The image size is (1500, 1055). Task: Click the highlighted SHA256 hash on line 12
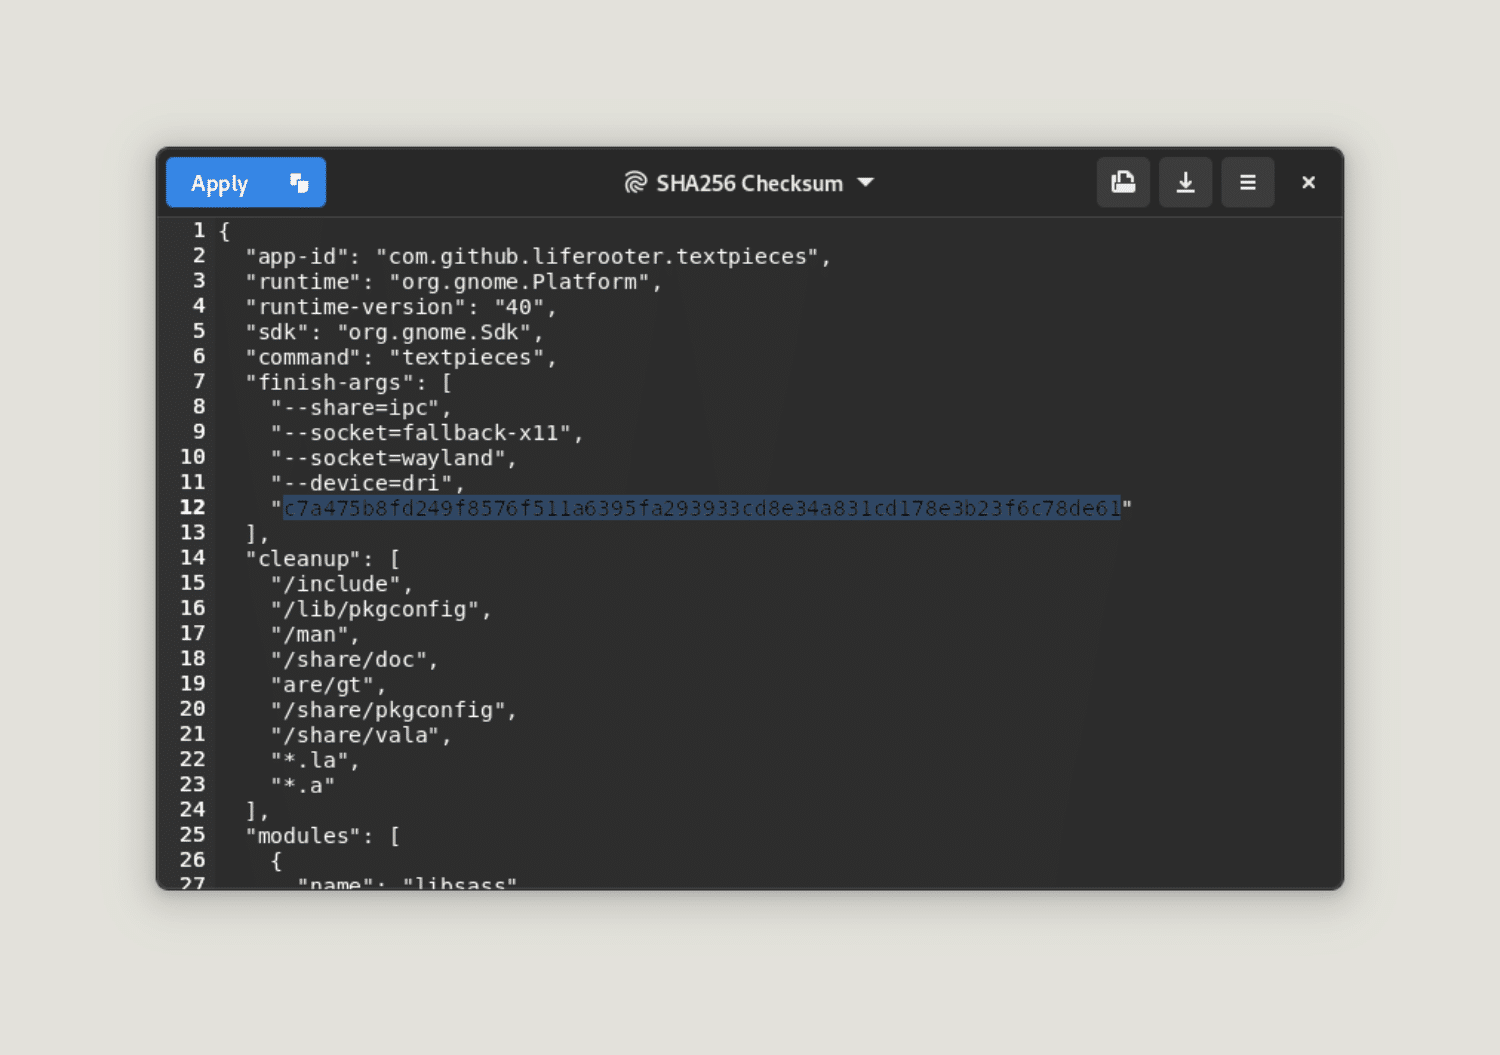pos(702,508)
